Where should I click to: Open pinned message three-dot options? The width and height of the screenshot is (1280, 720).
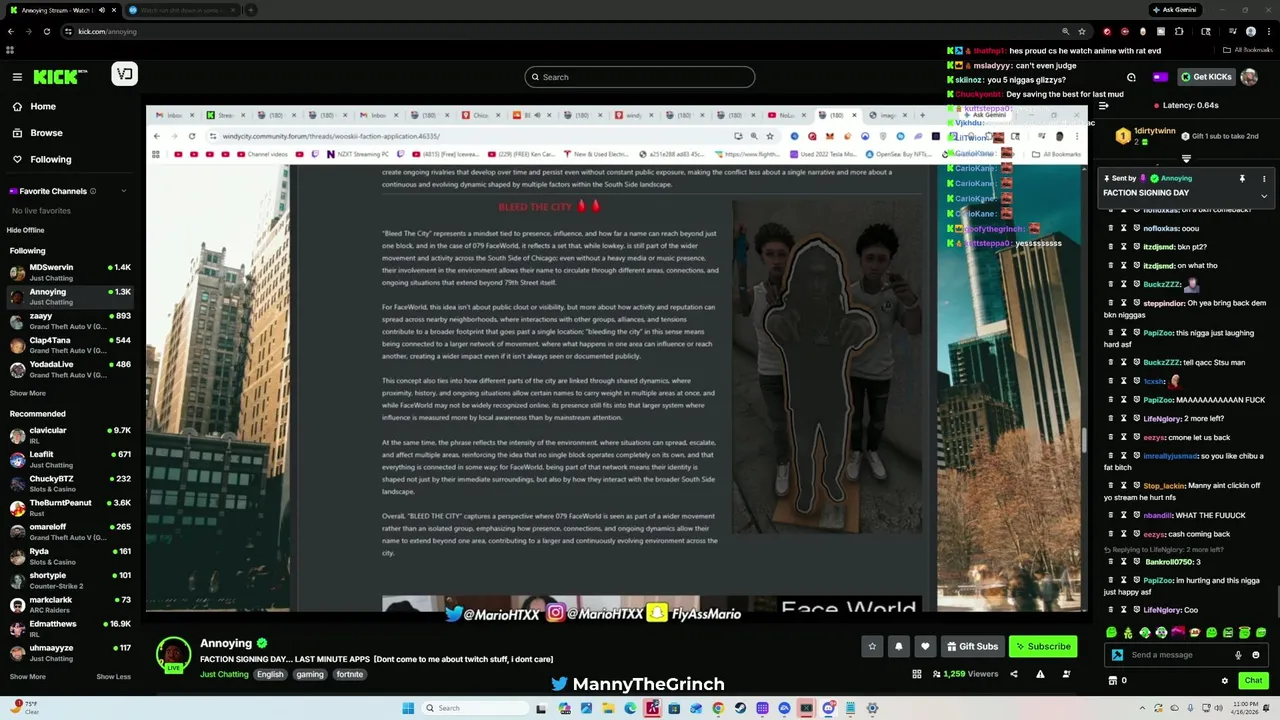point(1264,179)
